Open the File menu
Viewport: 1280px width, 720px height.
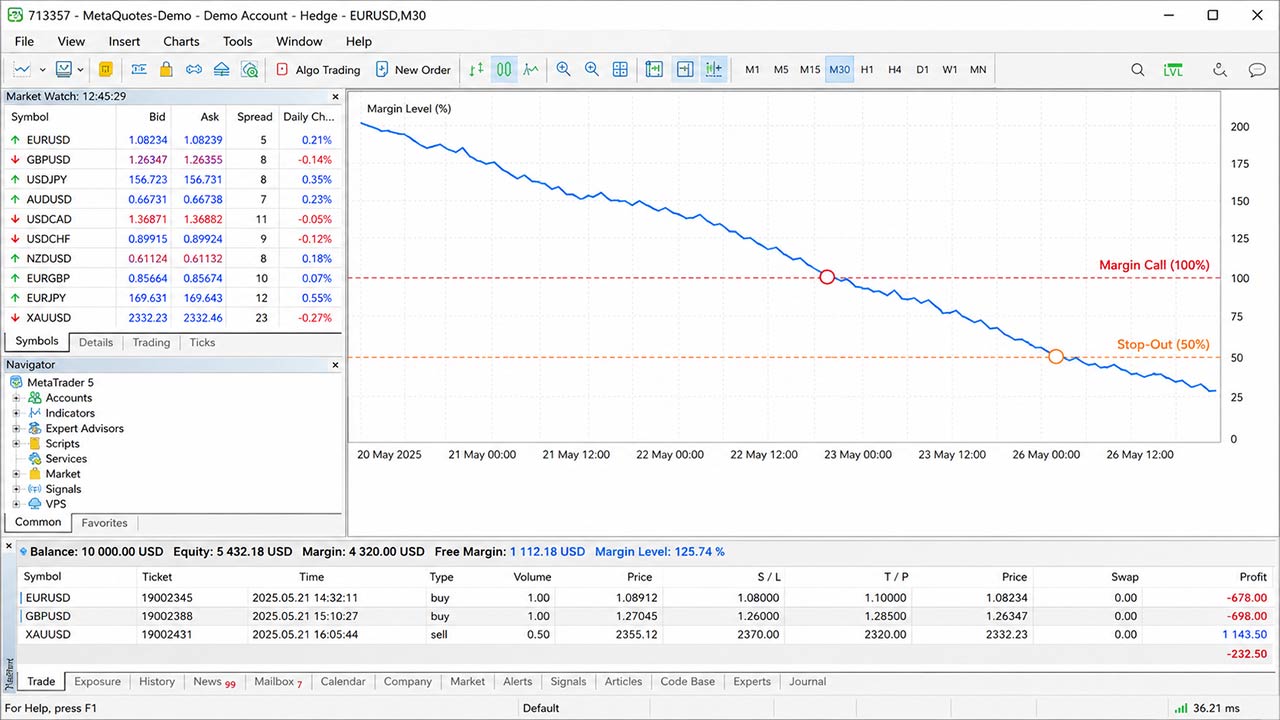[24, 41]
